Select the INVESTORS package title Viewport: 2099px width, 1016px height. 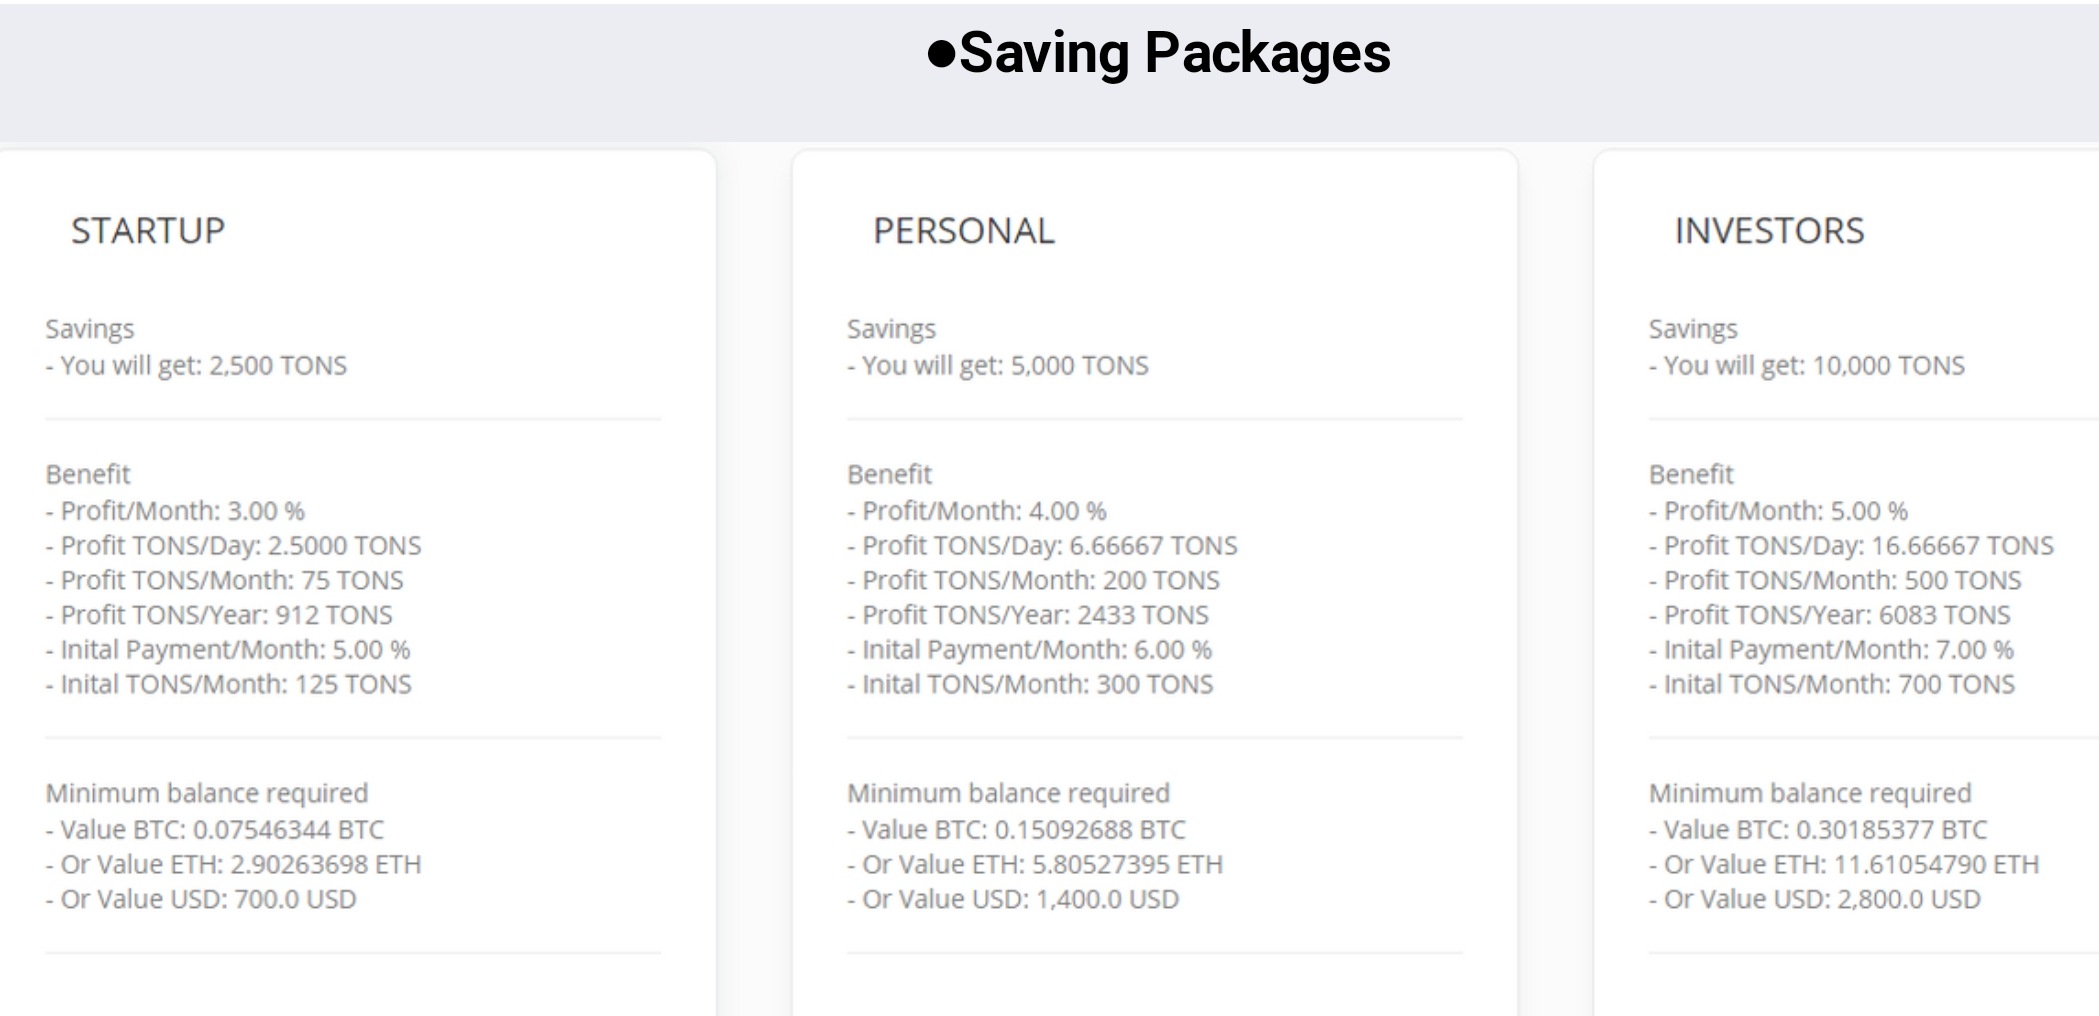point(1769,231)
